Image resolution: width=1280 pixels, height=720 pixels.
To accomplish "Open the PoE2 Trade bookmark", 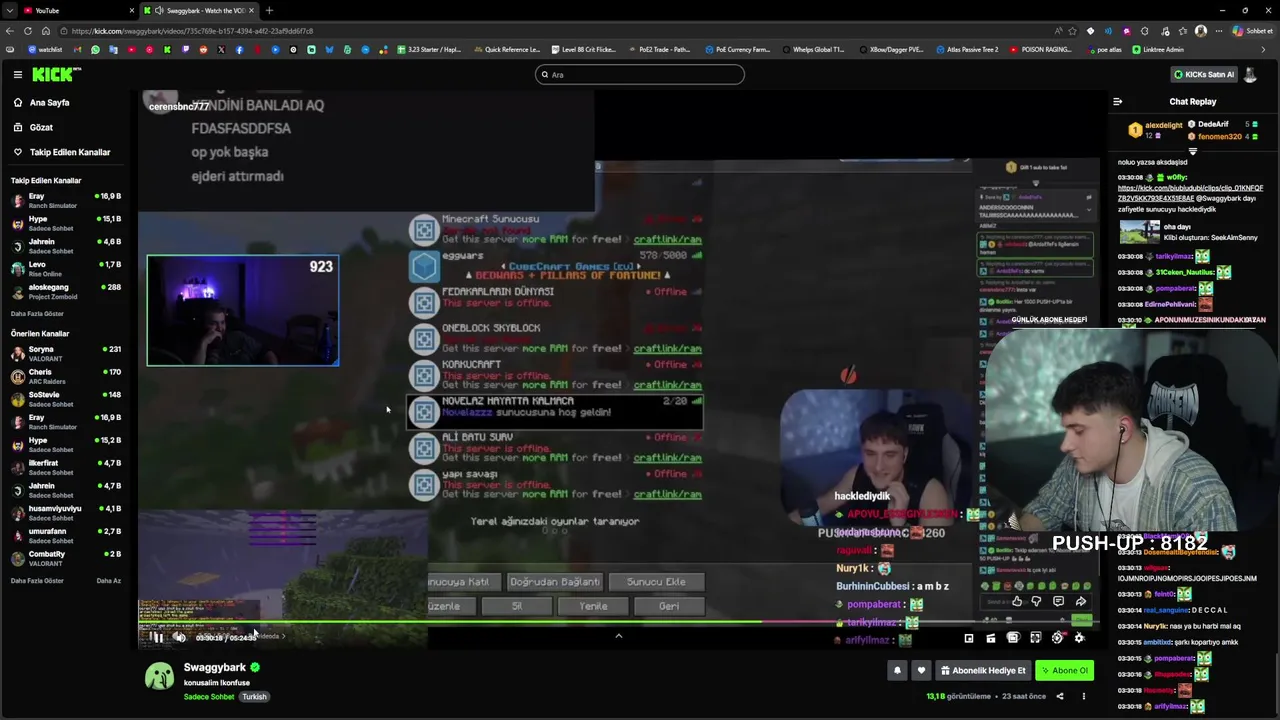I will coord(658,49).
